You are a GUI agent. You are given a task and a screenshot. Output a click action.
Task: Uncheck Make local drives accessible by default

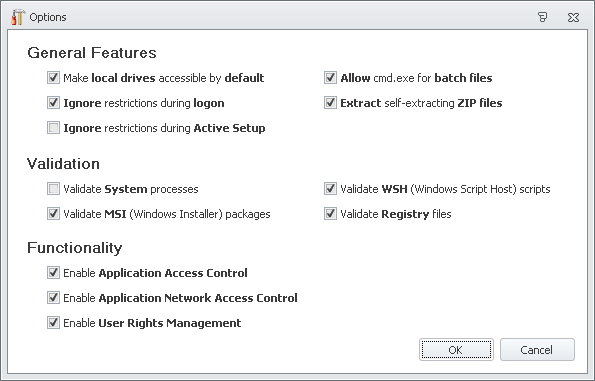coord(54,77)
